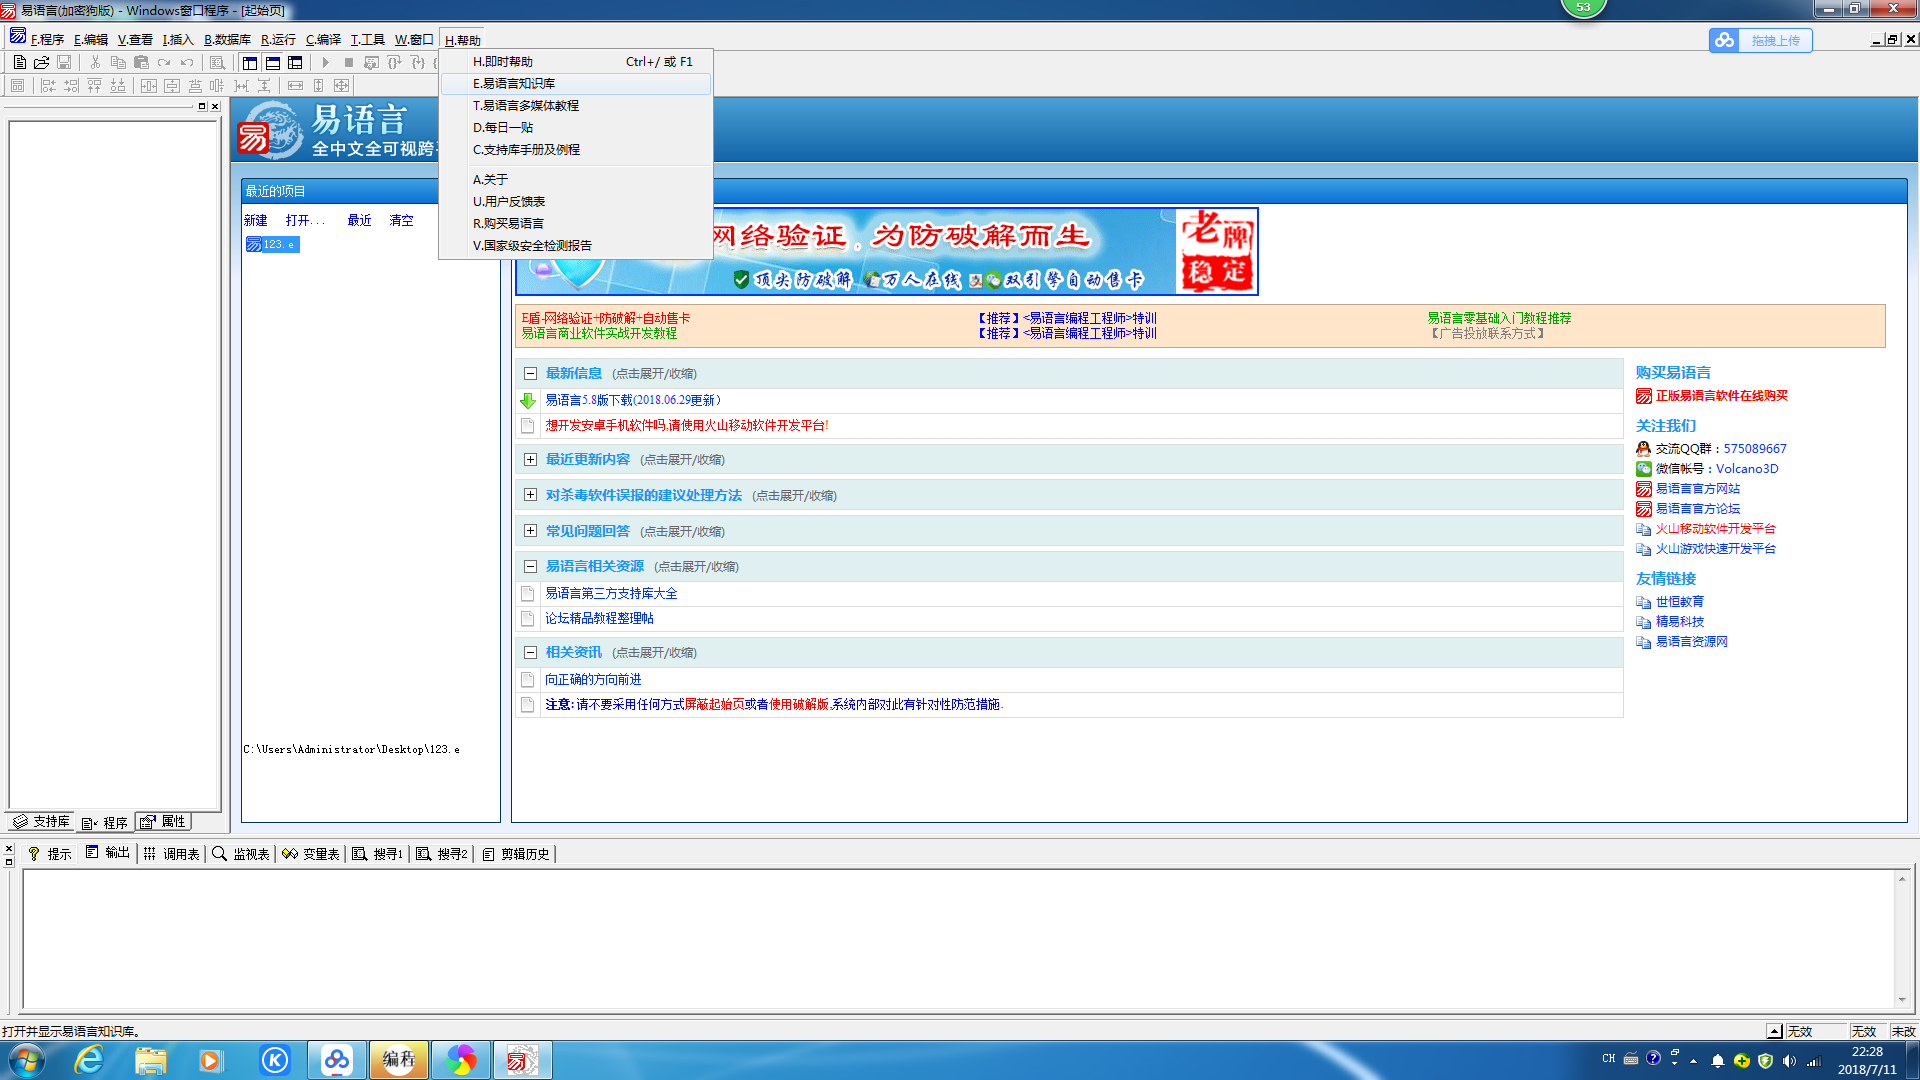The width and height of the screenshot is (1920, 1080).
Task: Click the align left edges icon
Action: click(x=48, y=86)
